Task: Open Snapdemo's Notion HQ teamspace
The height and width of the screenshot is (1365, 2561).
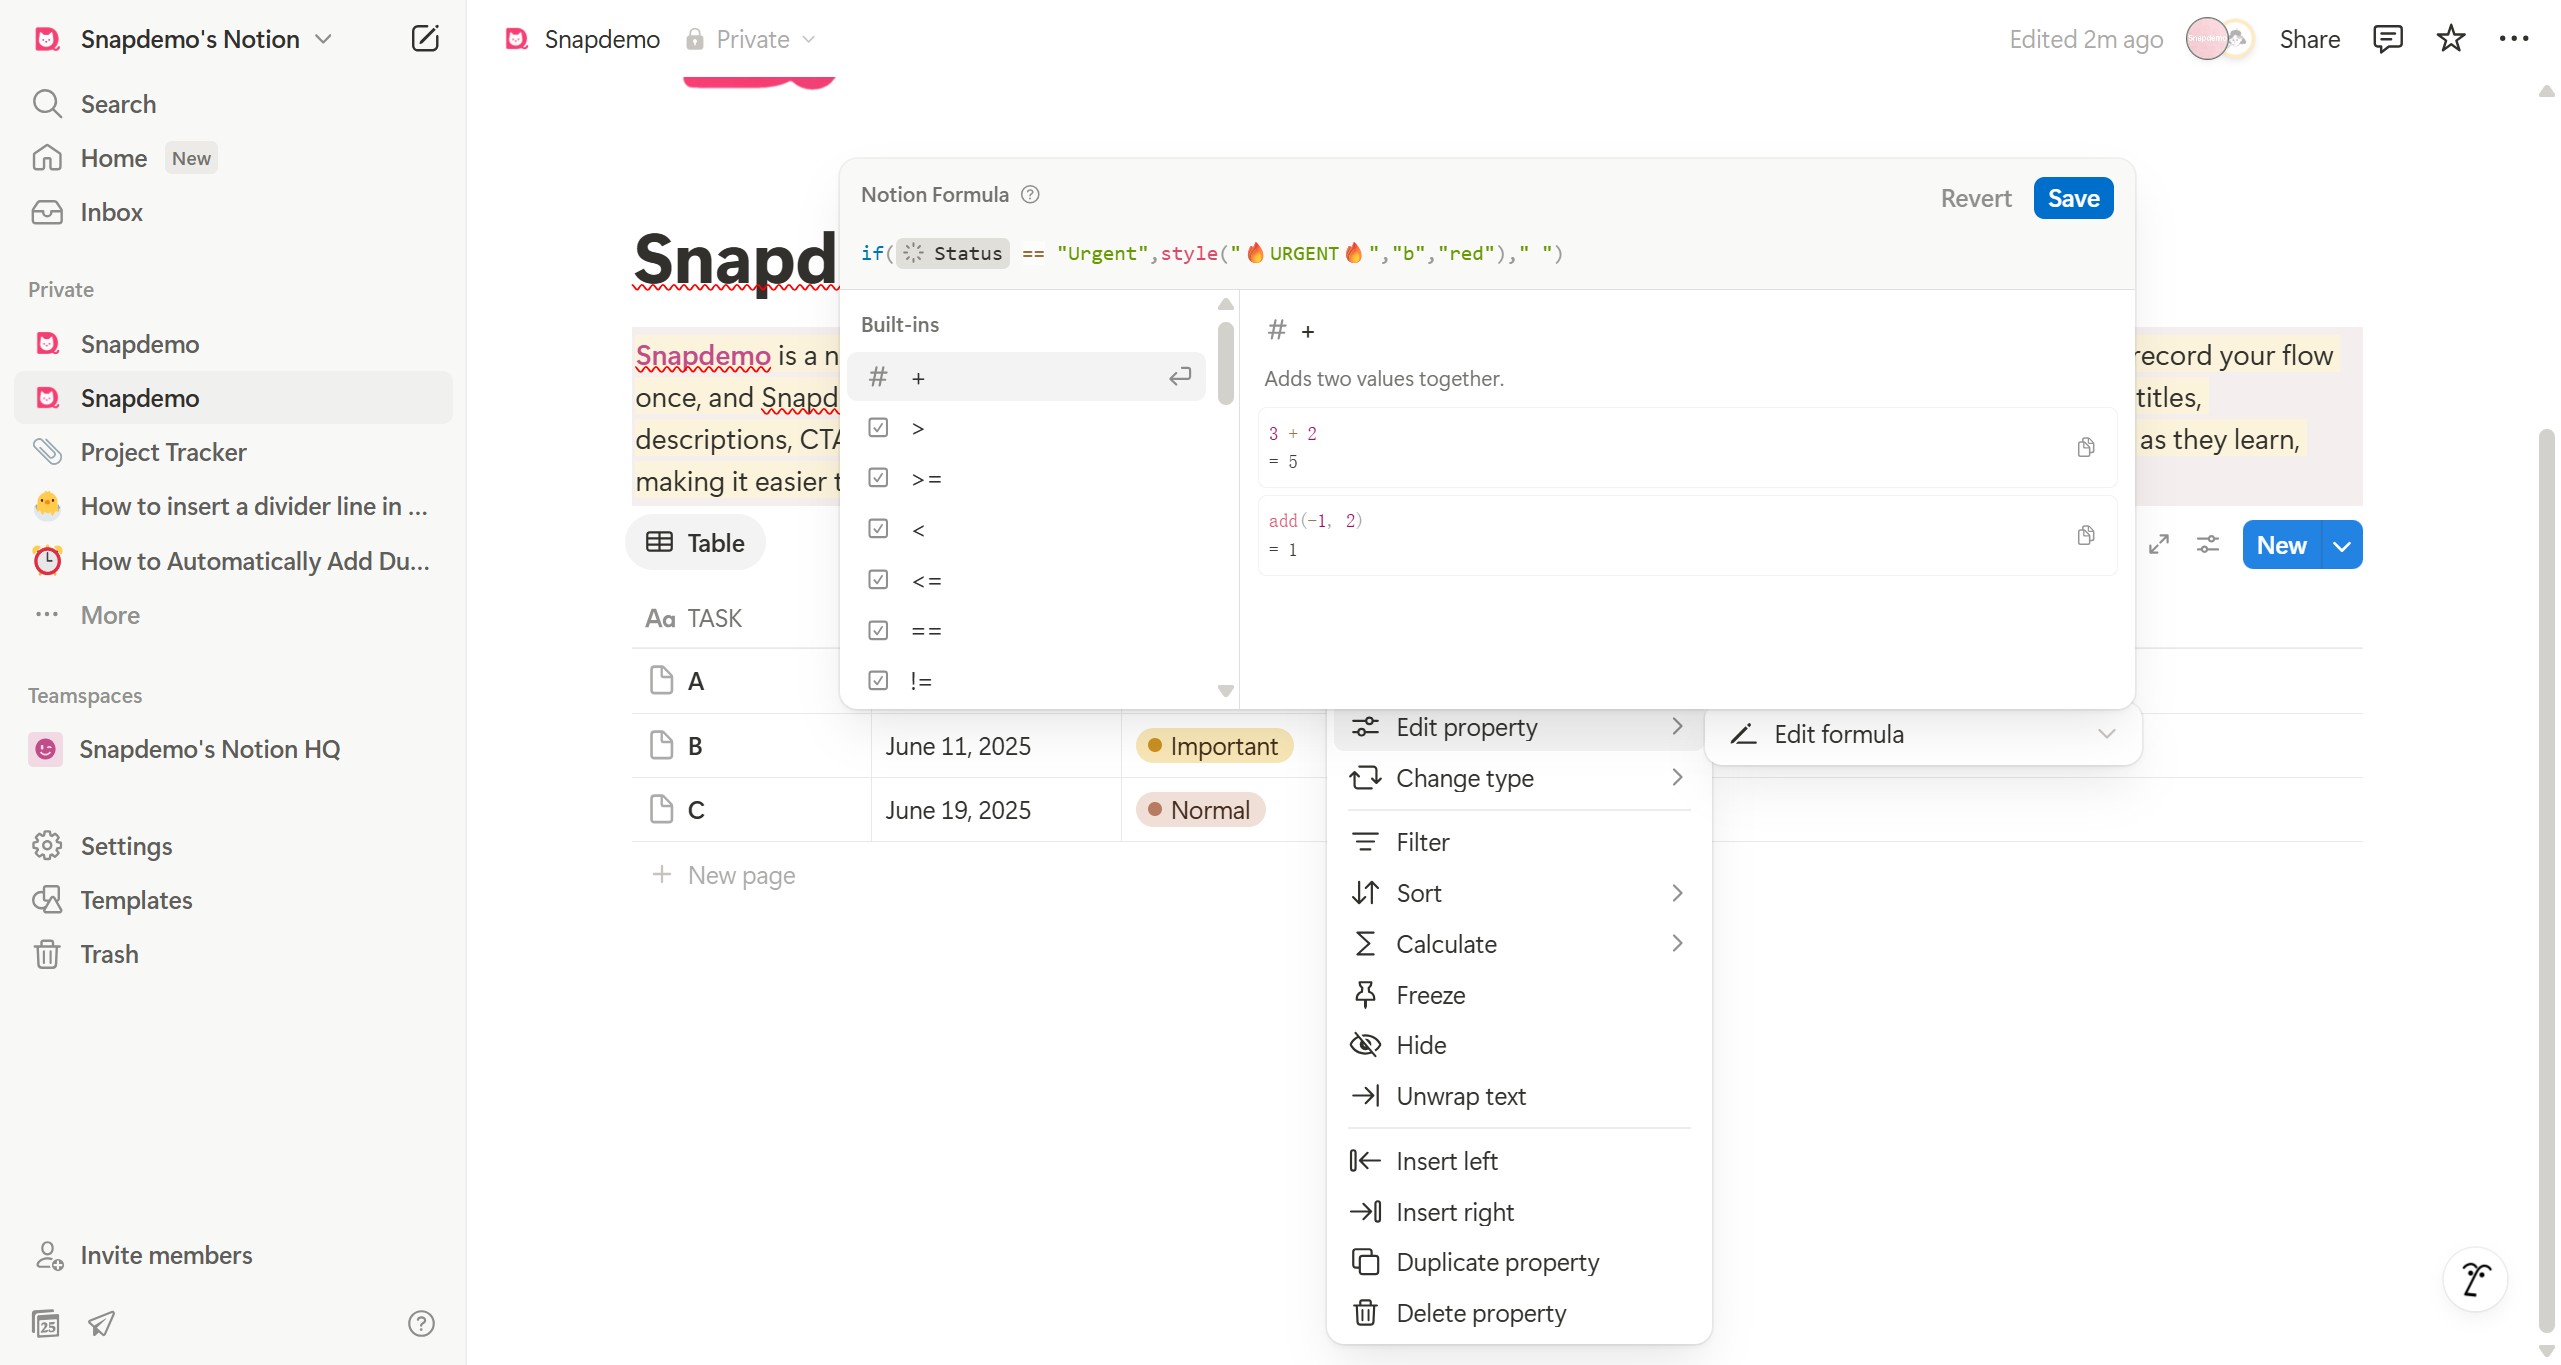Action: click(x=232, y=749)
